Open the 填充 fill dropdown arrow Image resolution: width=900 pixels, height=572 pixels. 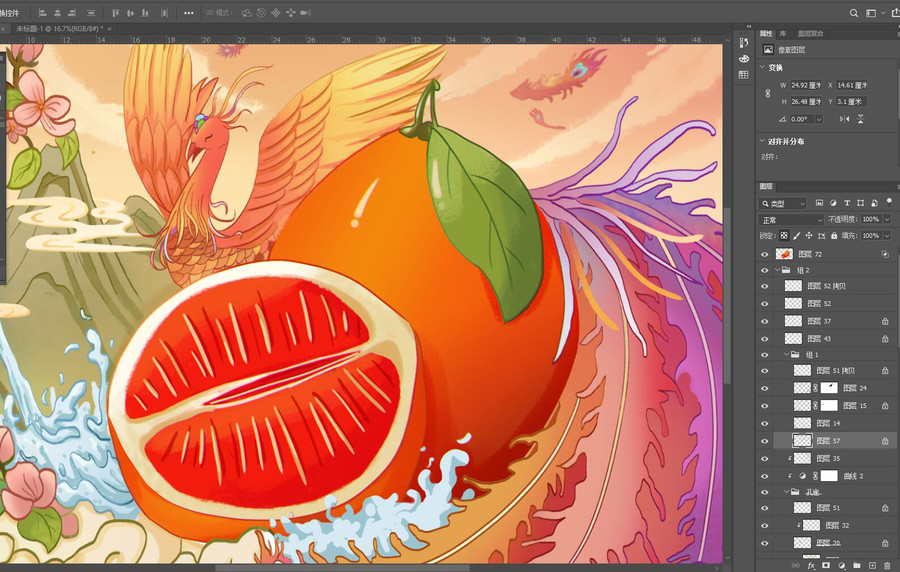tap(887, 236)
